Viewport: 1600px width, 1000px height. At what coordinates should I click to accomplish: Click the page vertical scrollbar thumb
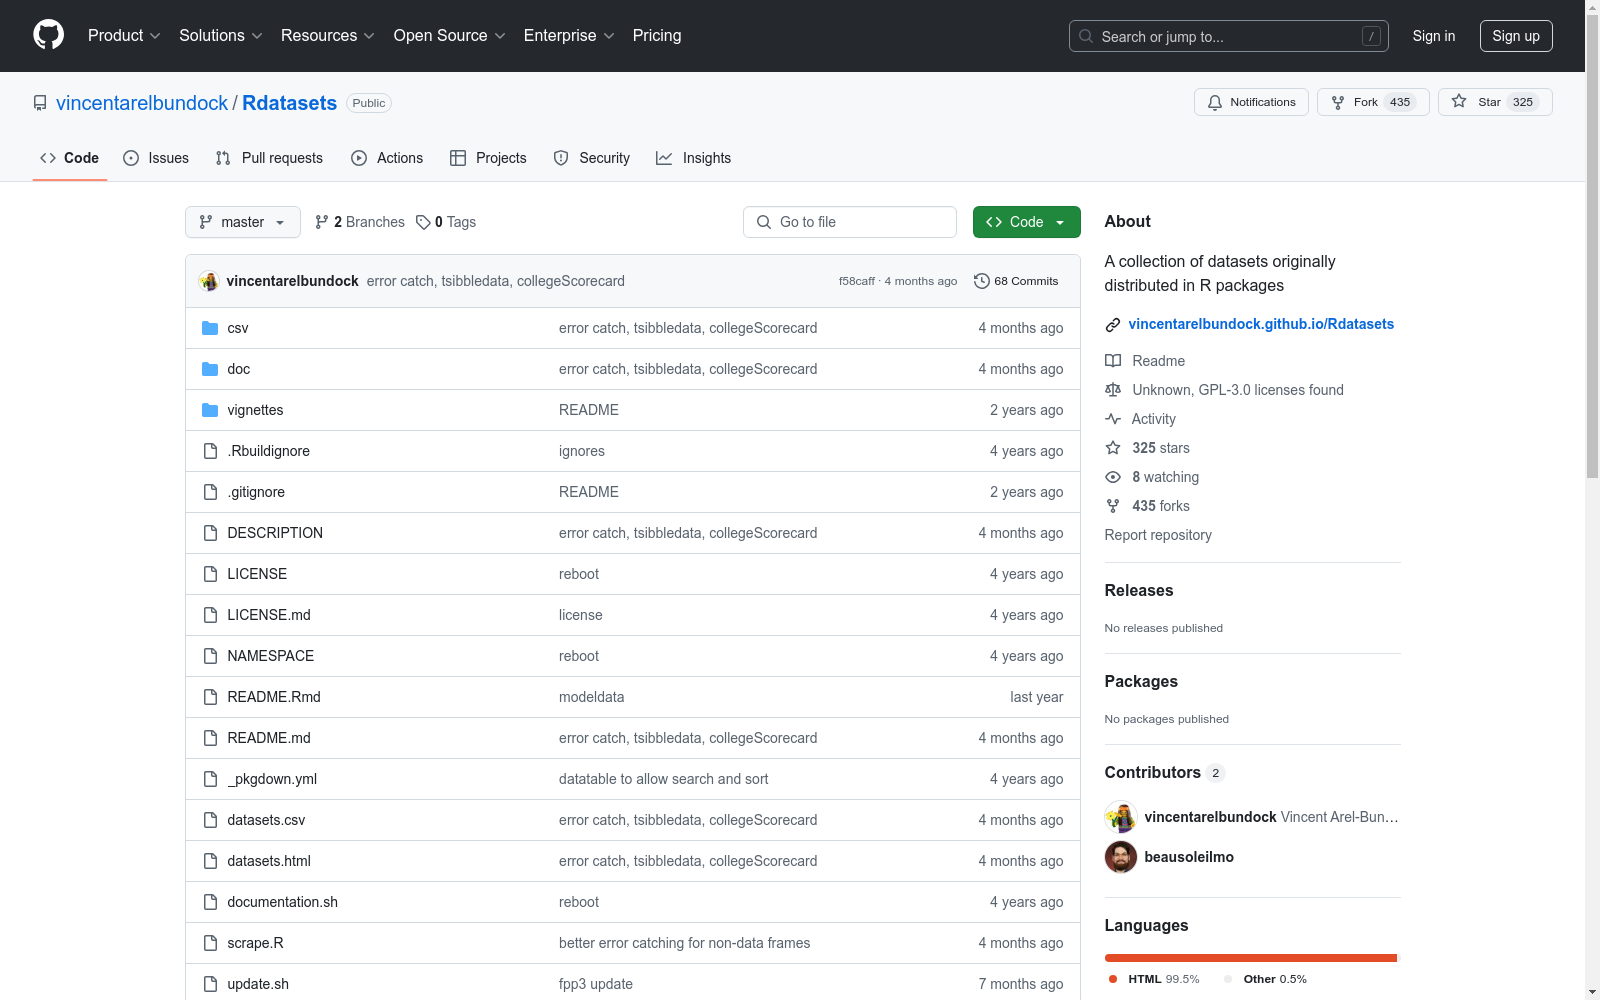1593,245
